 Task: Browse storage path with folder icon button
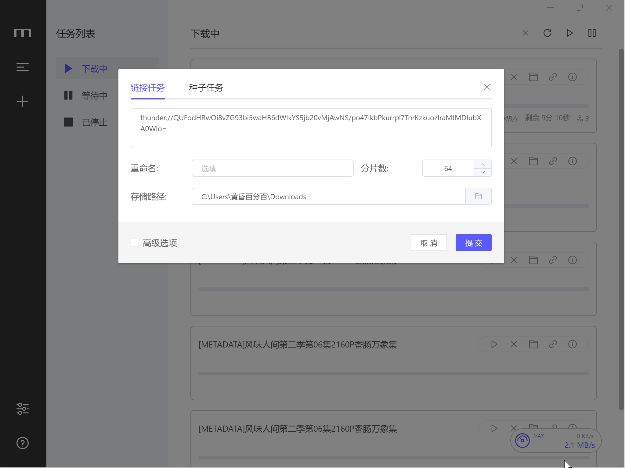tap(478, 196)
